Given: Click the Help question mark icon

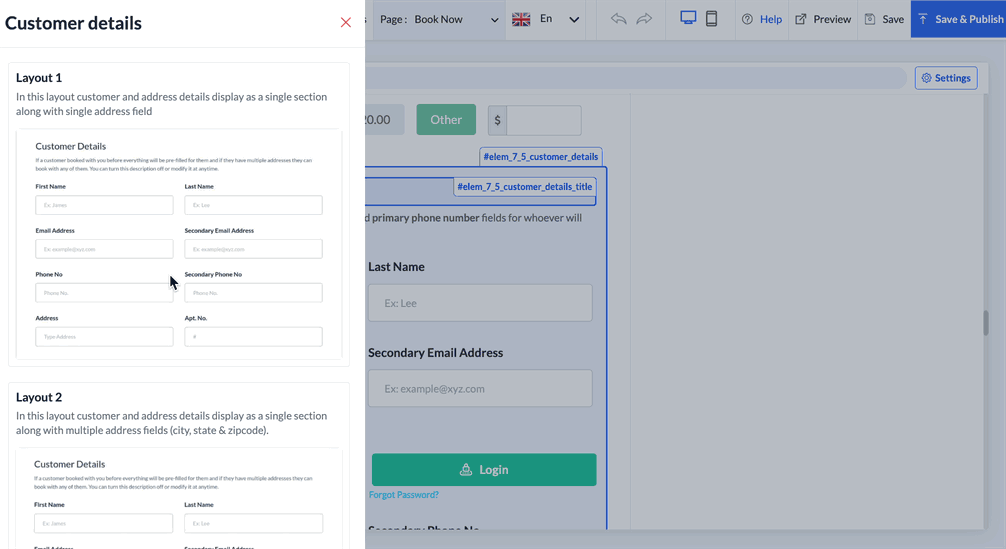Looking at the screenshot, I should point(747,19).
